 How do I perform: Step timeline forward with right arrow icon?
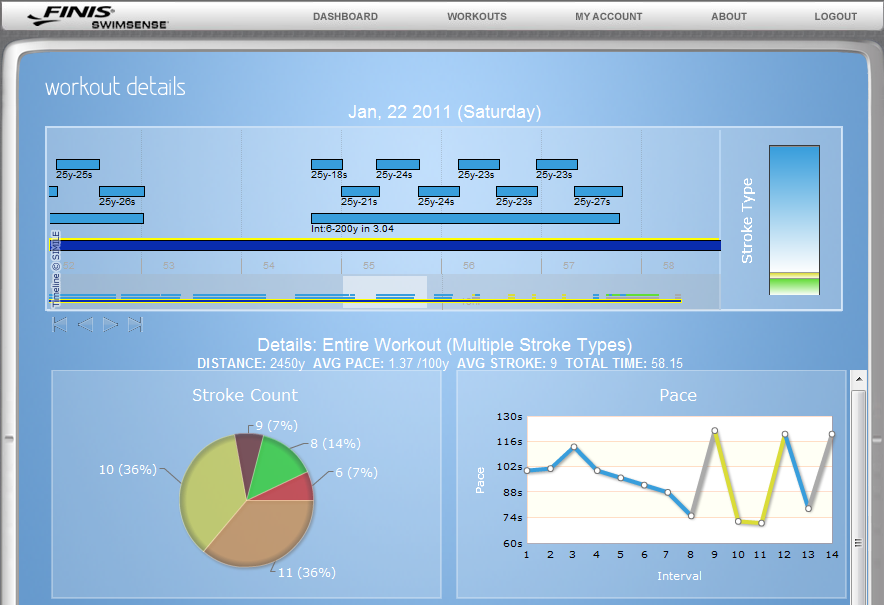point(110,325)
